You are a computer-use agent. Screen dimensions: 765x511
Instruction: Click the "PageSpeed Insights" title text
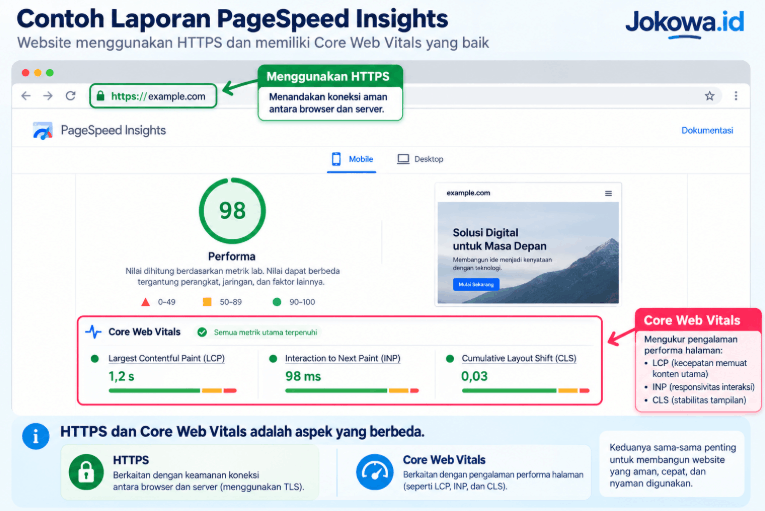click(x=113, y=130)
